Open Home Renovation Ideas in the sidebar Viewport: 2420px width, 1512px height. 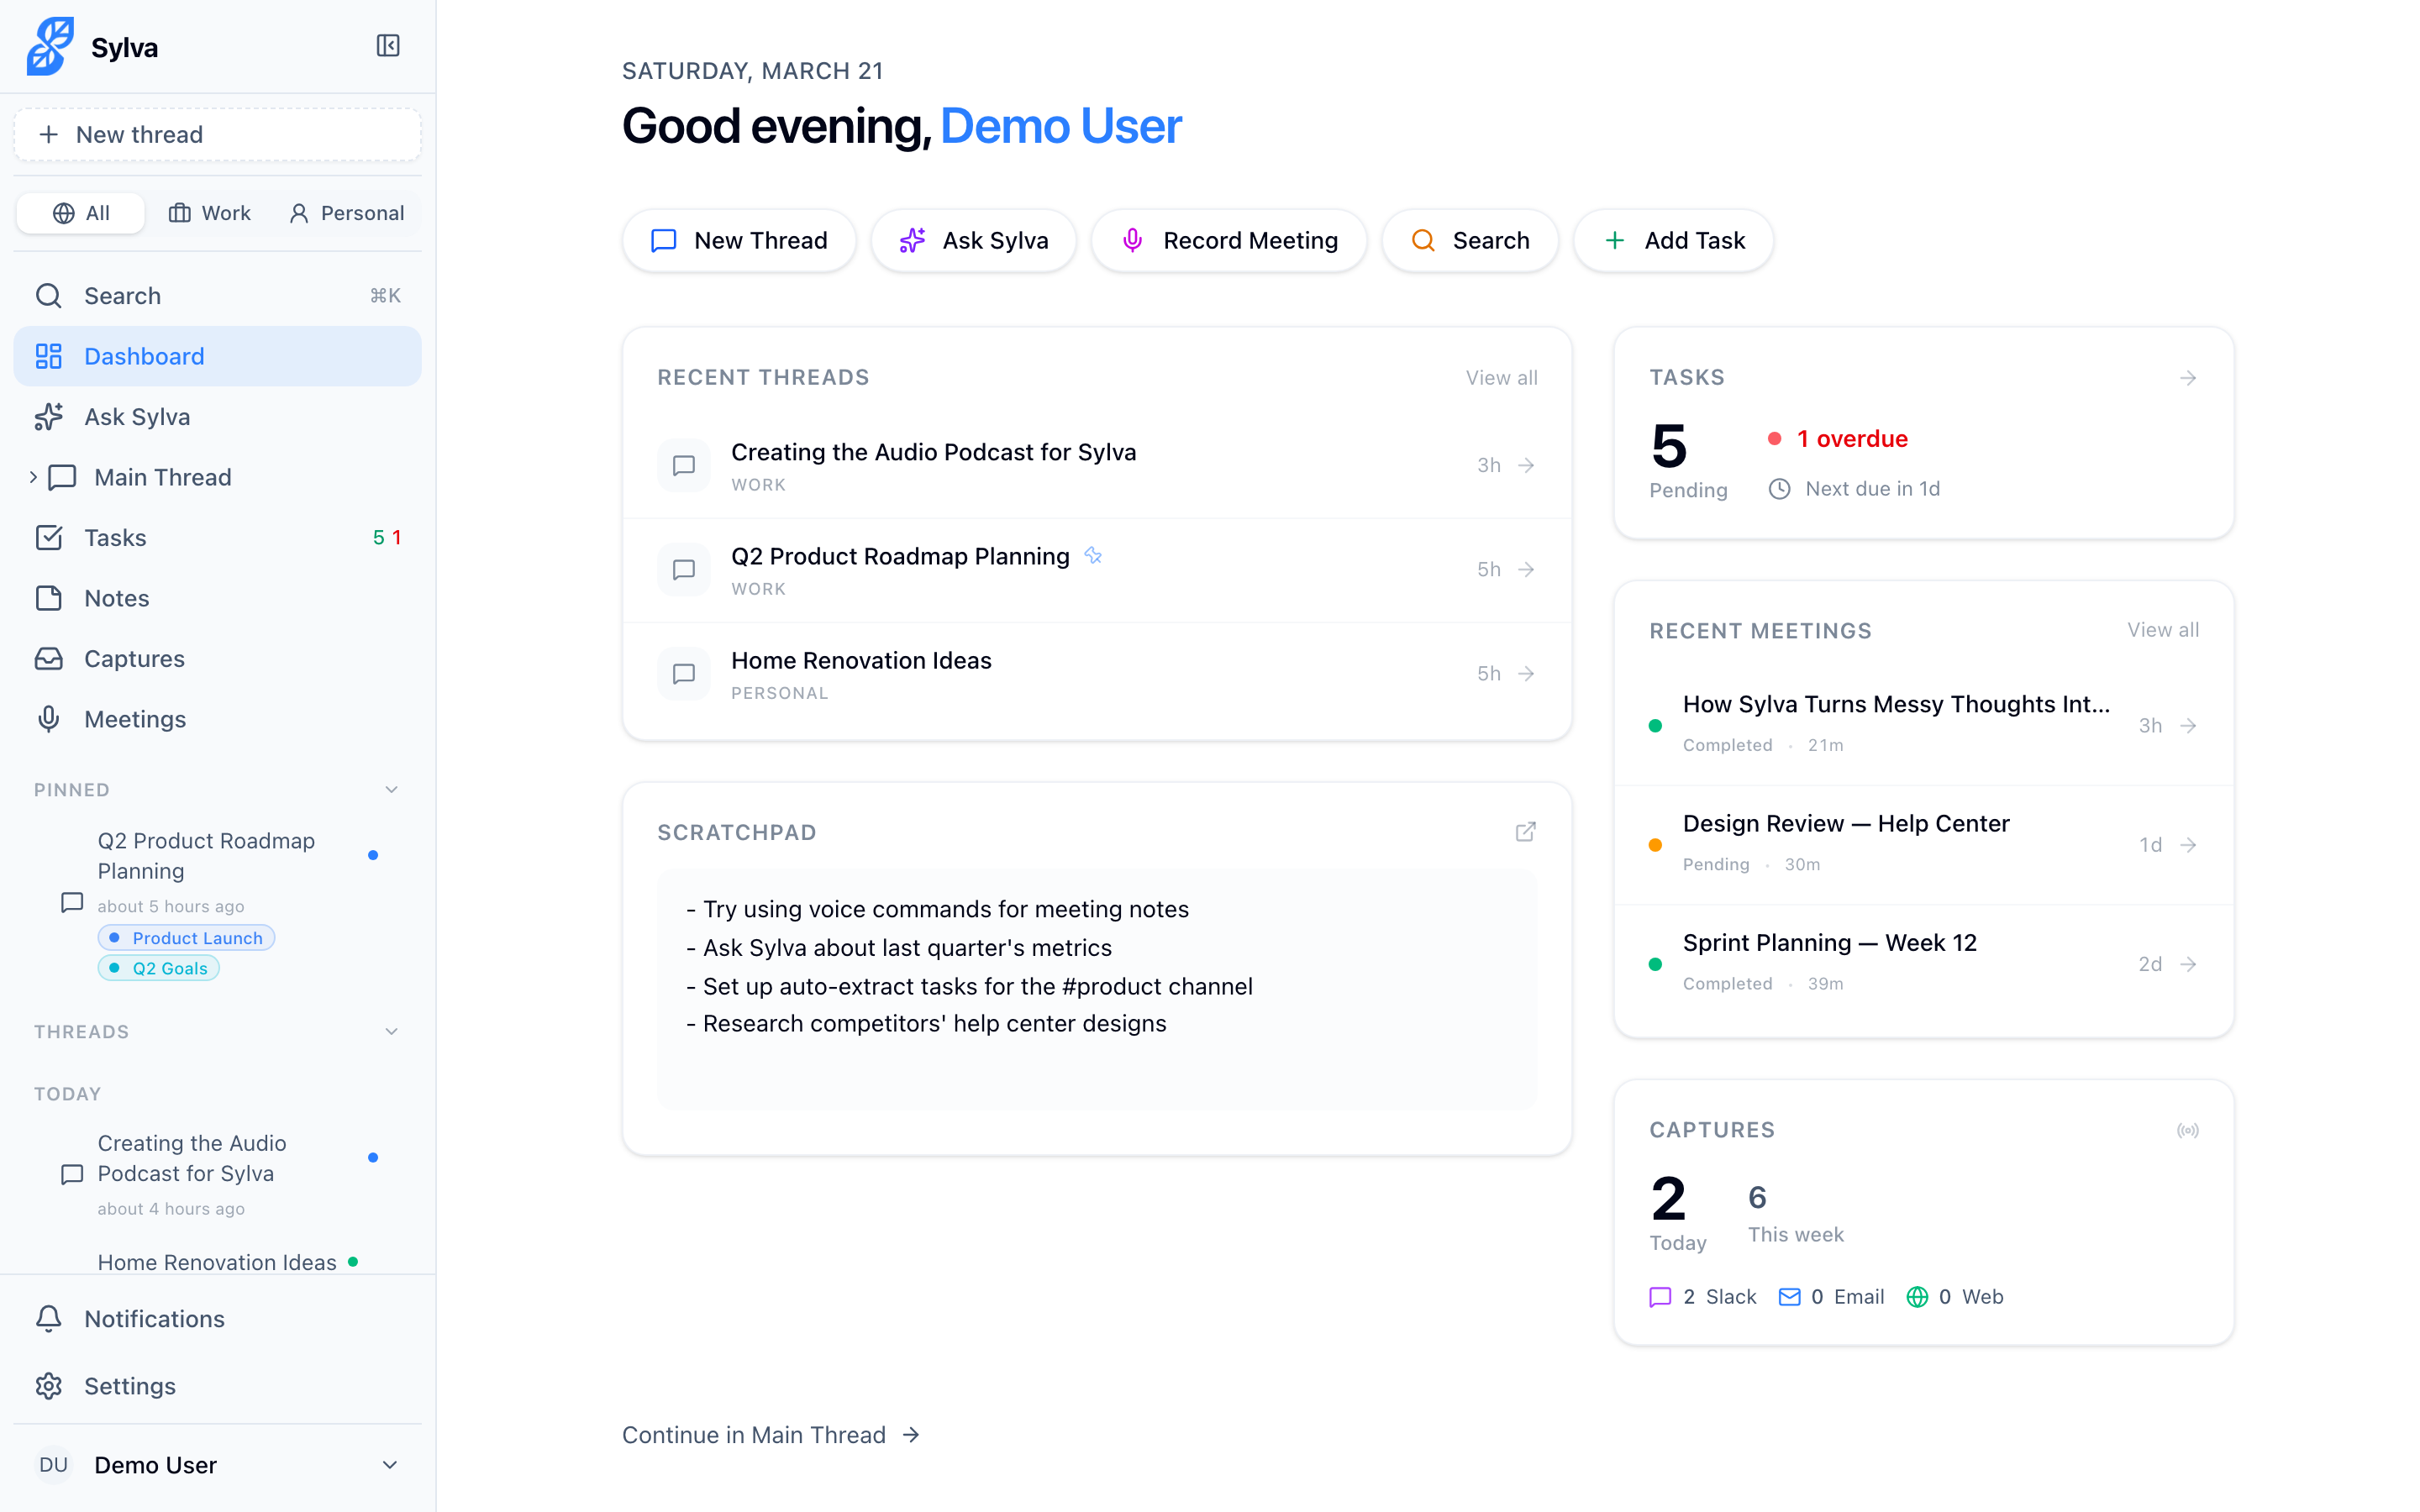[x=217, y=1262]
